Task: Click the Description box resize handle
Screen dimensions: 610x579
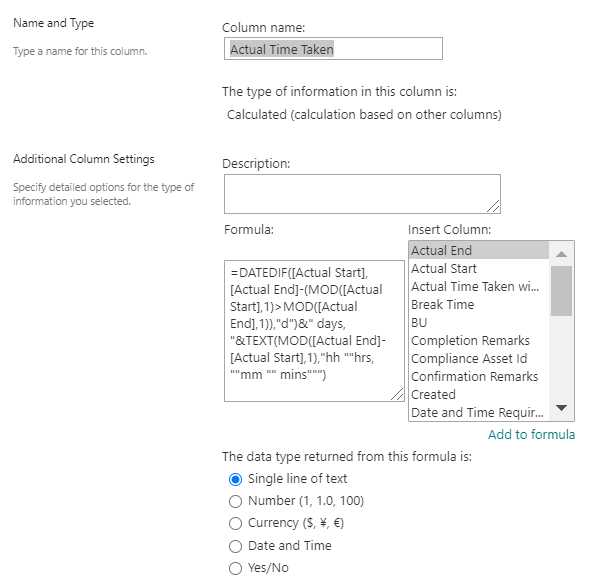Action: click(x=493, y=206)
